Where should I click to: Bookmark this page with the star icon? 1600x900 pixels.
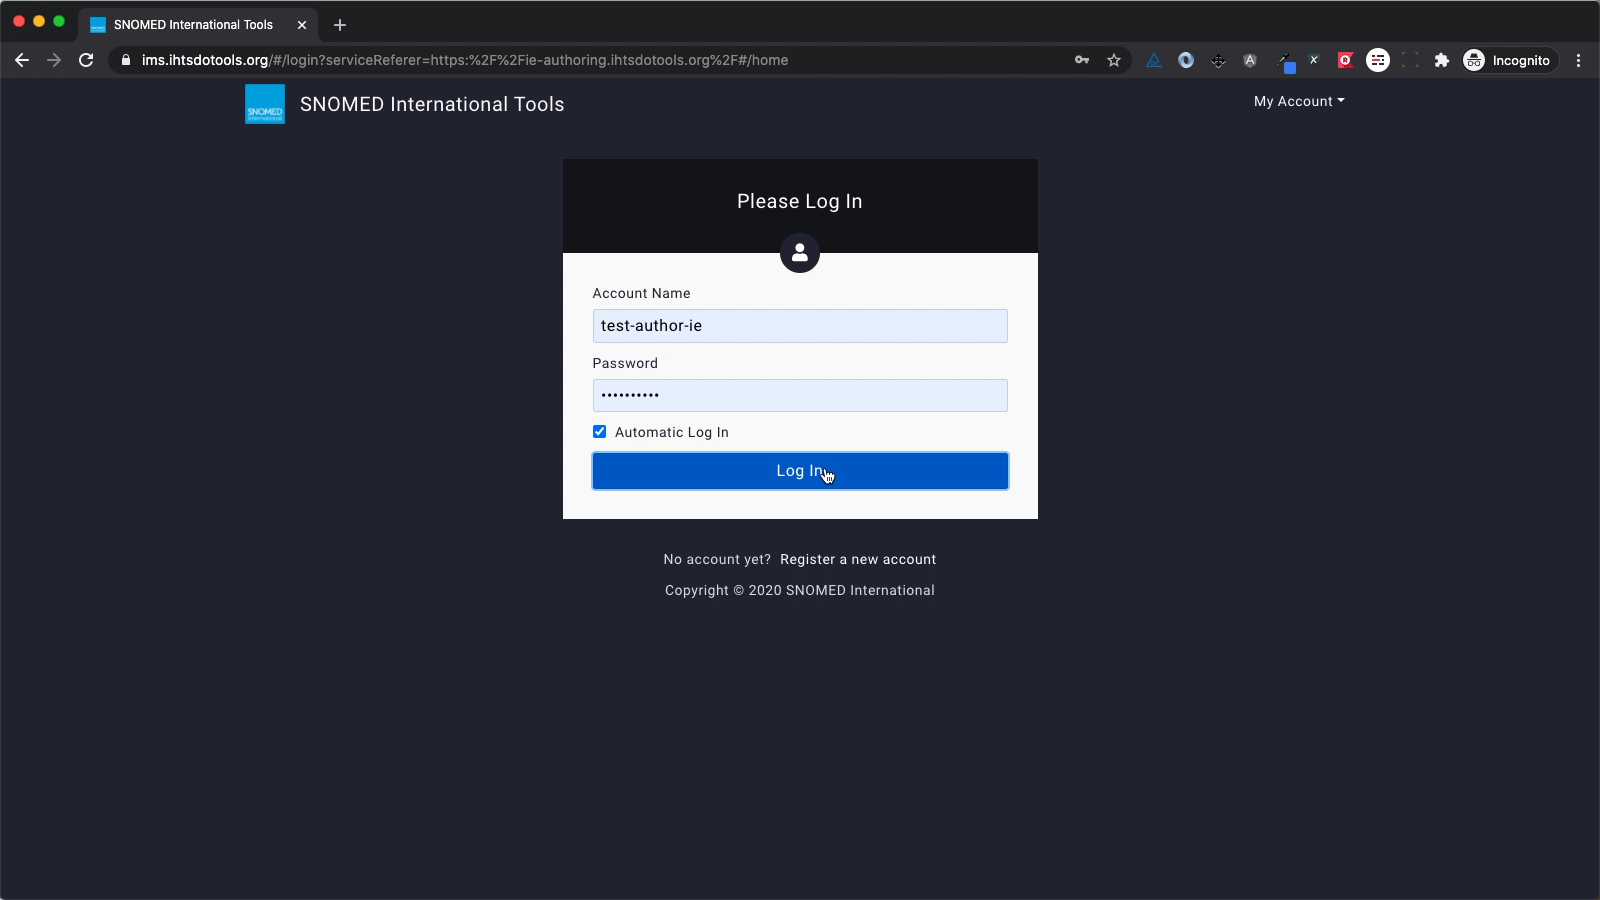(1114, 60)
